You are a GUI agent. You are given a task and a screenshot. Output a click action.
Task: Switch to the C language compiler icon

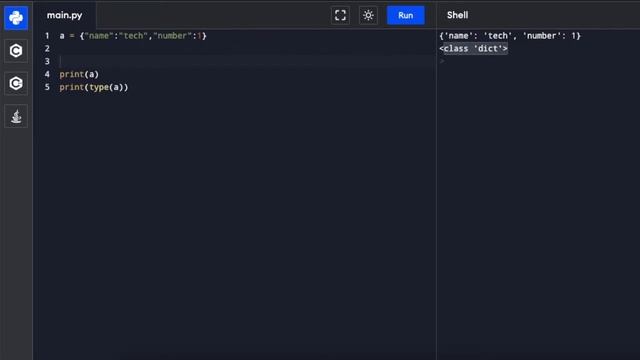pyautogui.click(x=16, y=51)
